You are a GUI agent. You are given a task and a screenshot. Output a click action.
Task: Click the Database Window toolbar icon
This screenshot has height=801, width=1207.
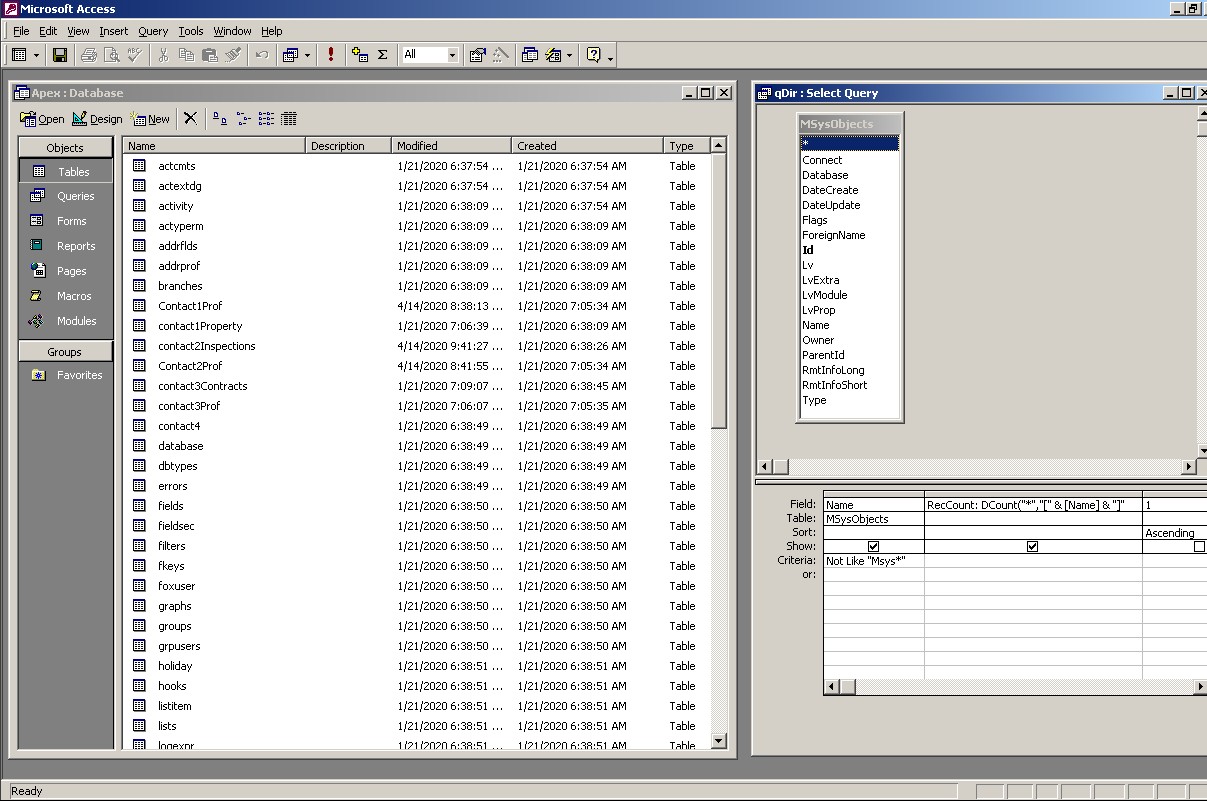tap(530, 55)
